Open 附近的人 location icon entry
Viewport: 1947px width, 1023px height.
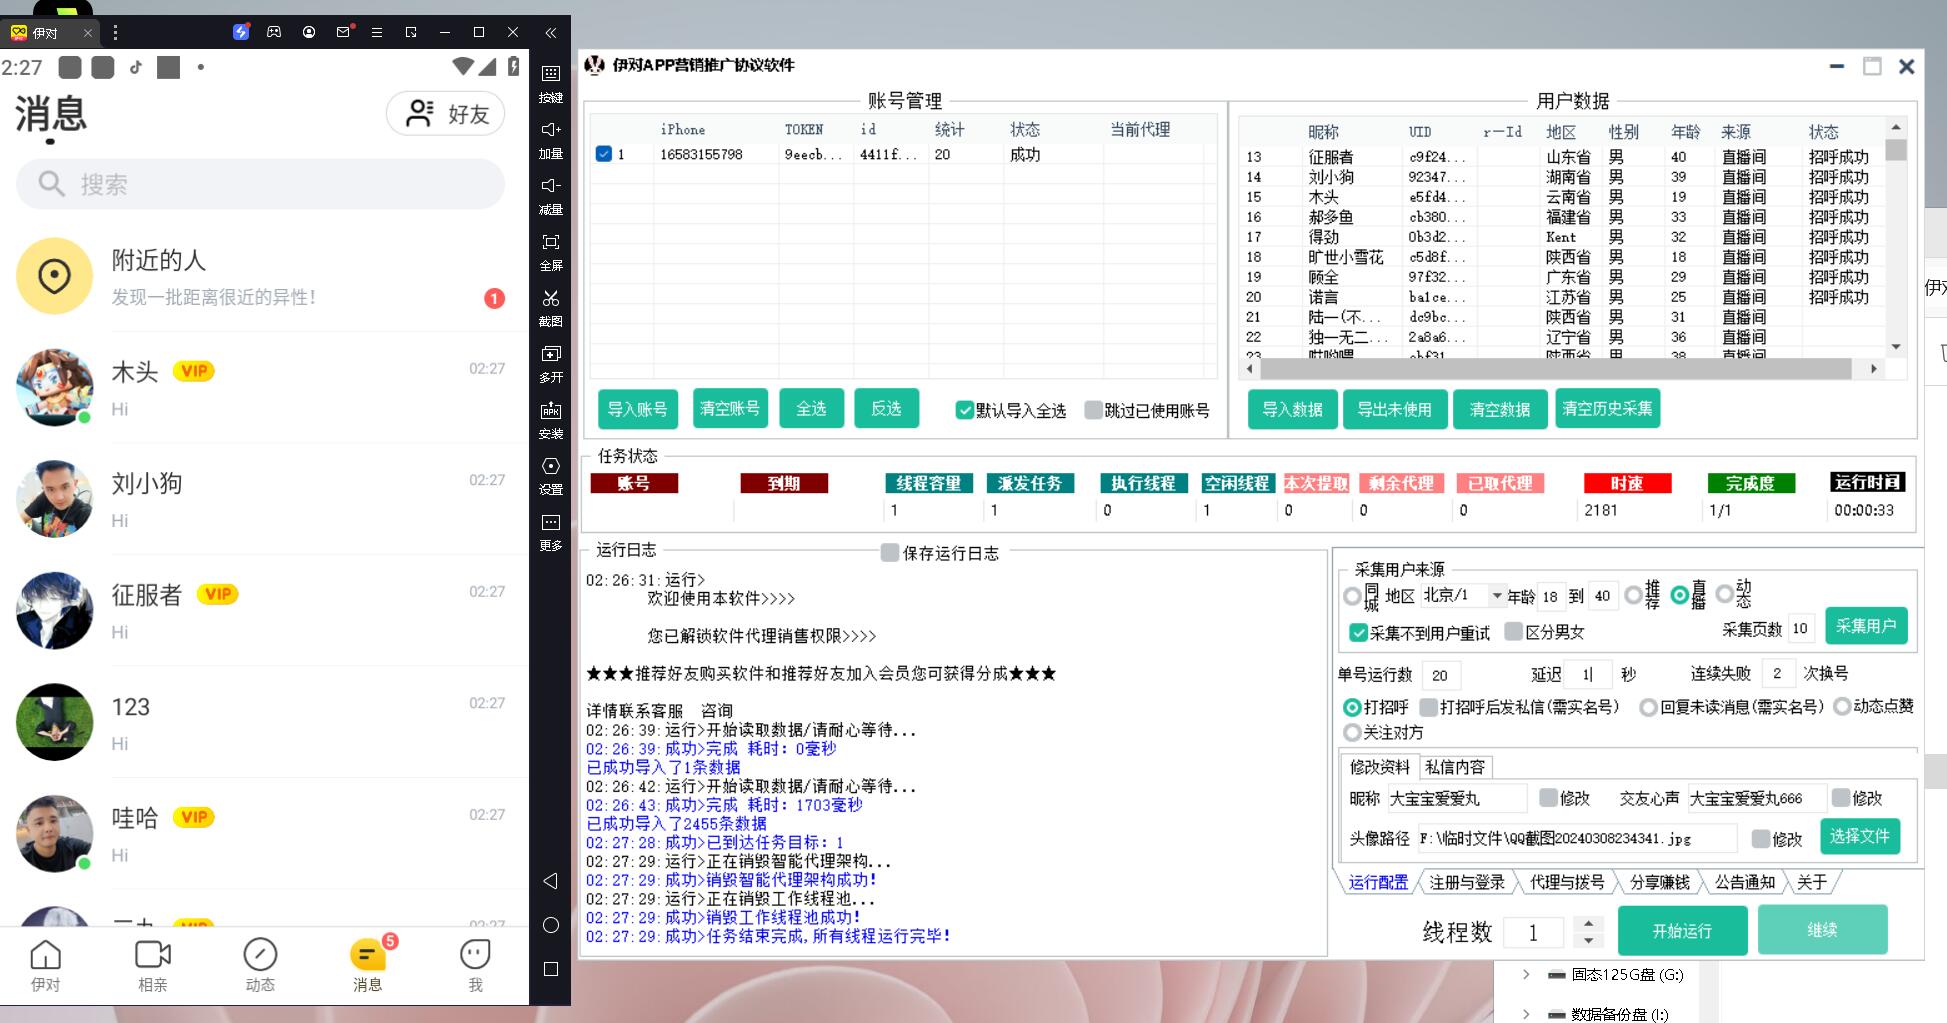click(x=54, y=276)
